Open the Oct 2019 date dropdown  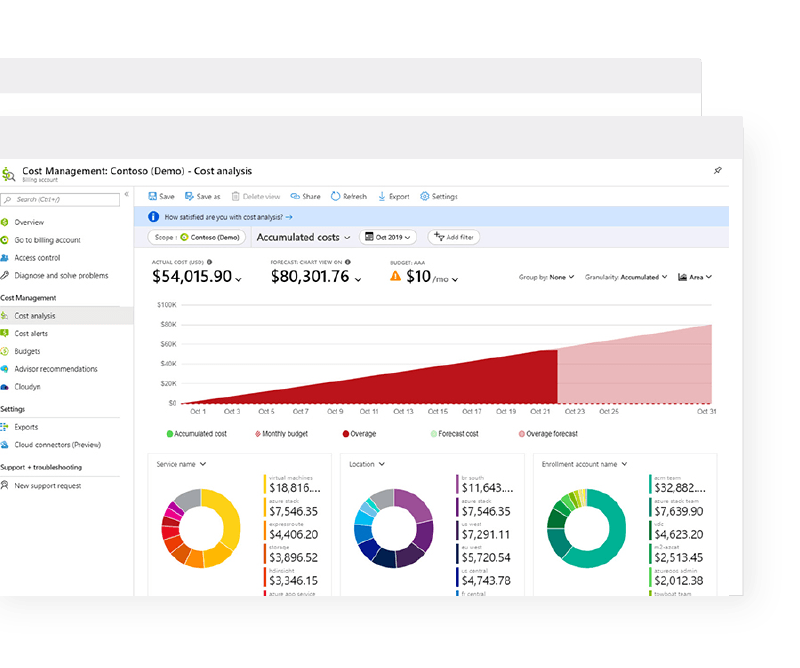point(388,237)
